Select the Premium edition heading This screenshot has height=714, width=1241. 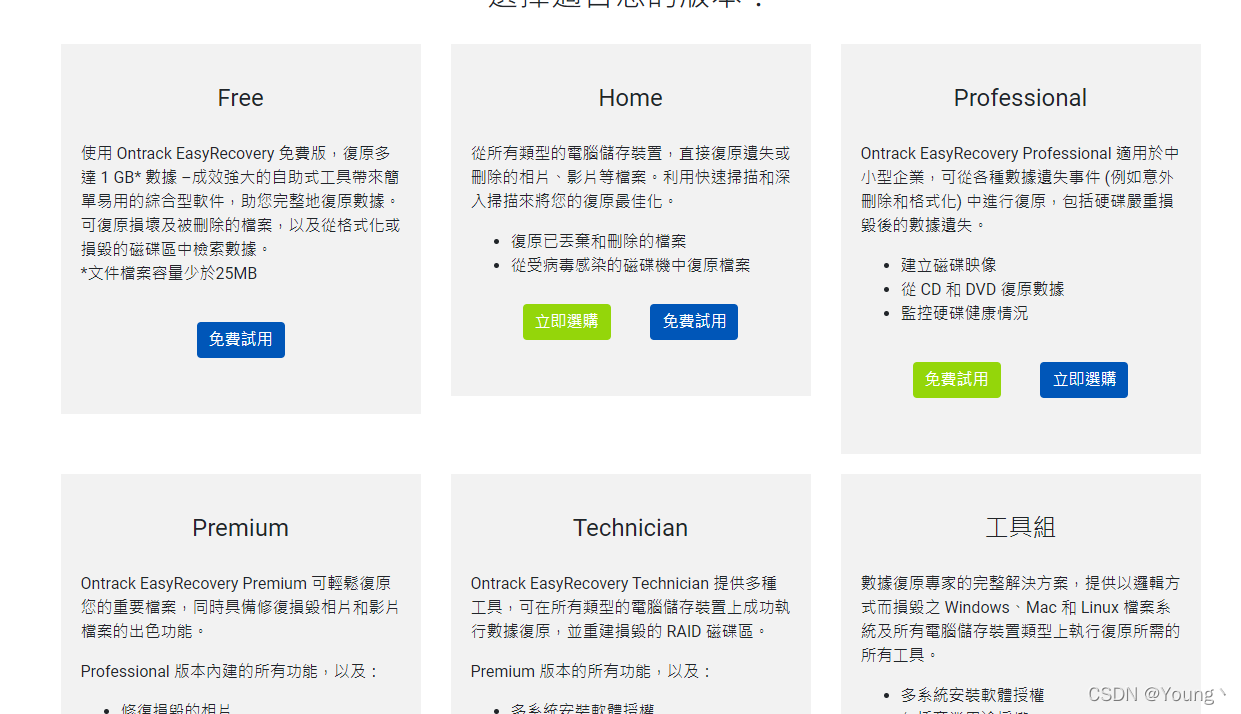240,528
